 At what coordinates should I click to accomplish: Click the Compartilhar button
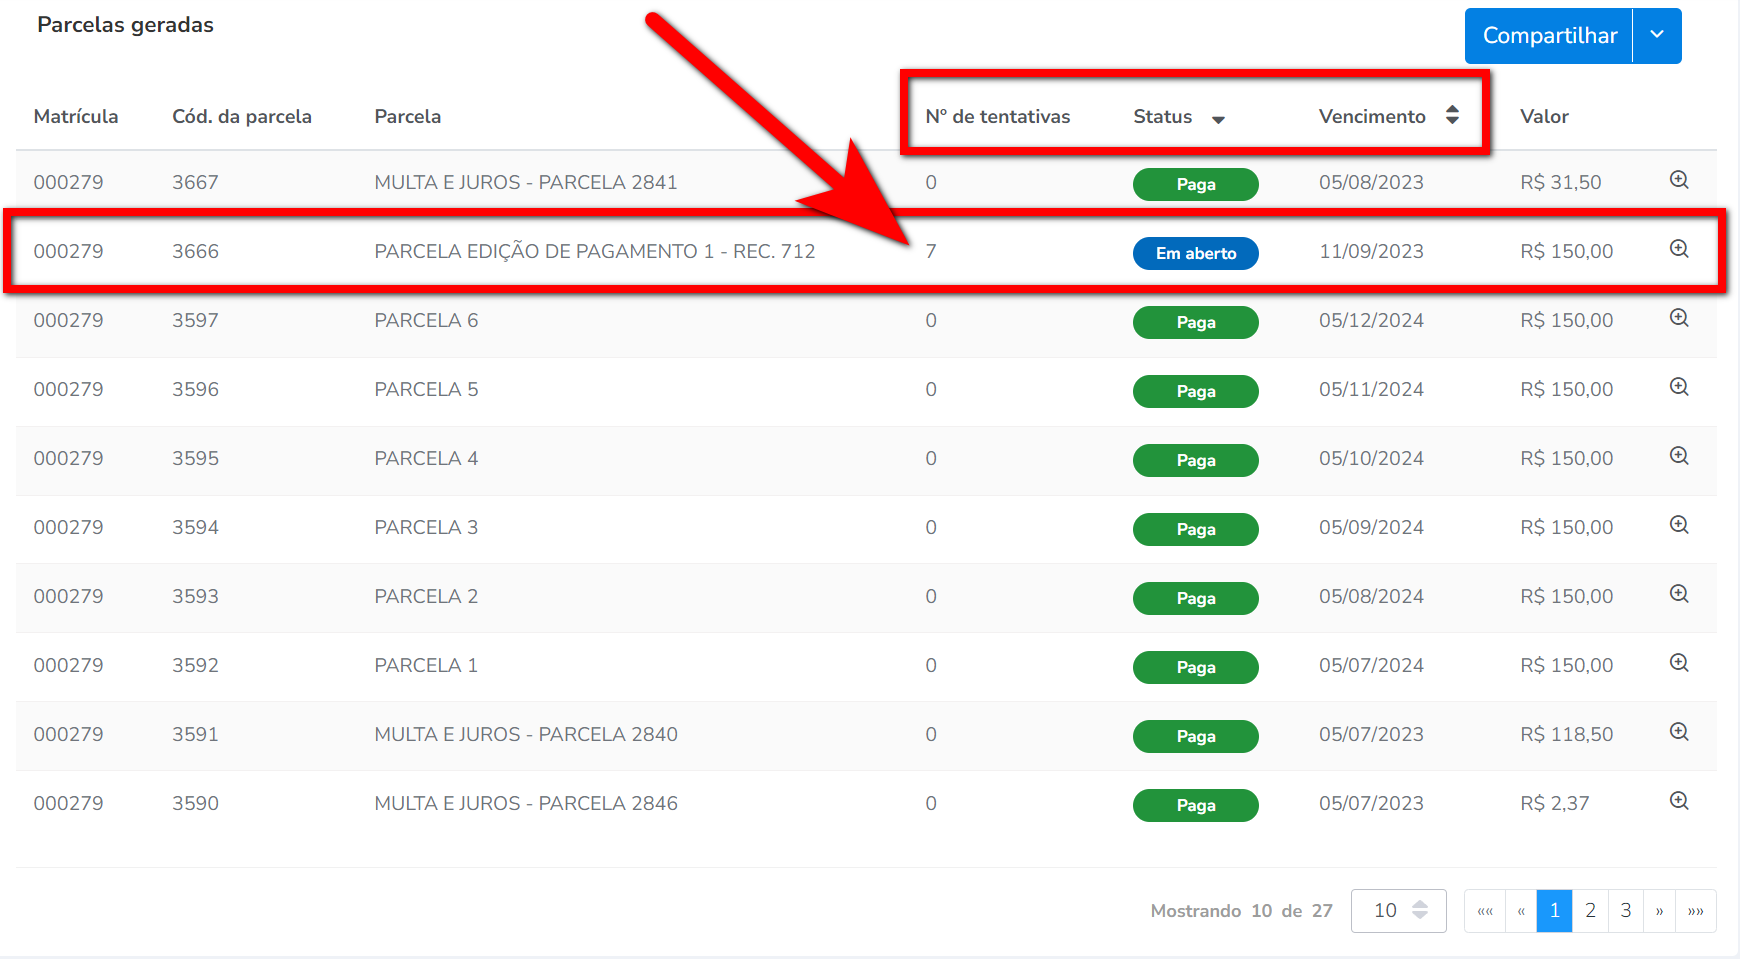coord(1549,35)
